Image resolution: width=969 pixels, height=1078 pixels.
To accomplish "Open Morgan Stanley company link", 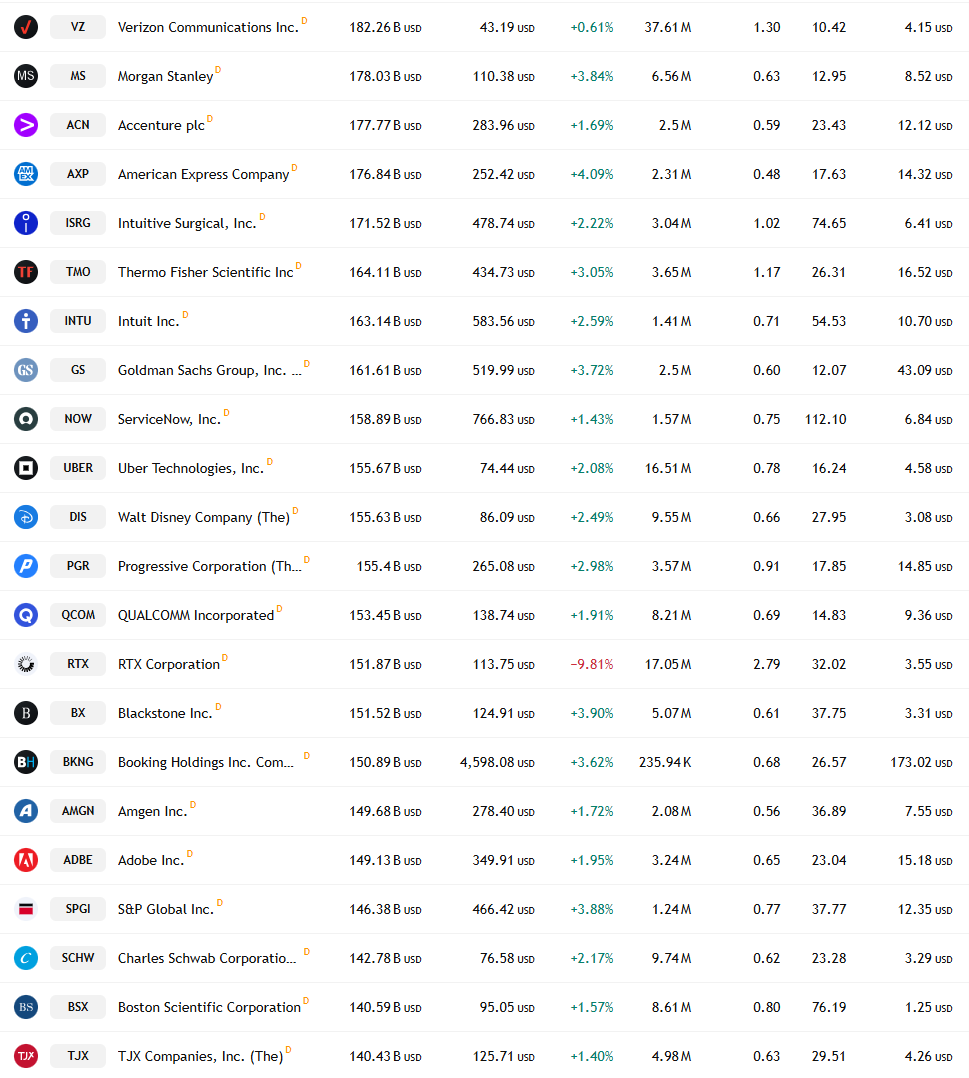I will coord(165,76).
